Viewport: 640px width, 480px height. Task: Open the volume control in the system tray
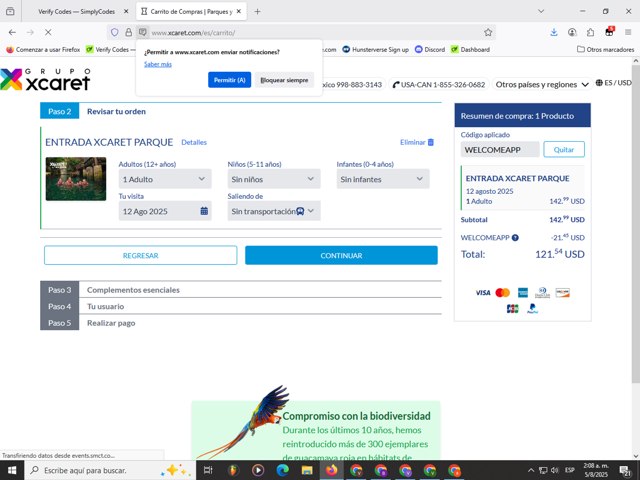(555, 470)
